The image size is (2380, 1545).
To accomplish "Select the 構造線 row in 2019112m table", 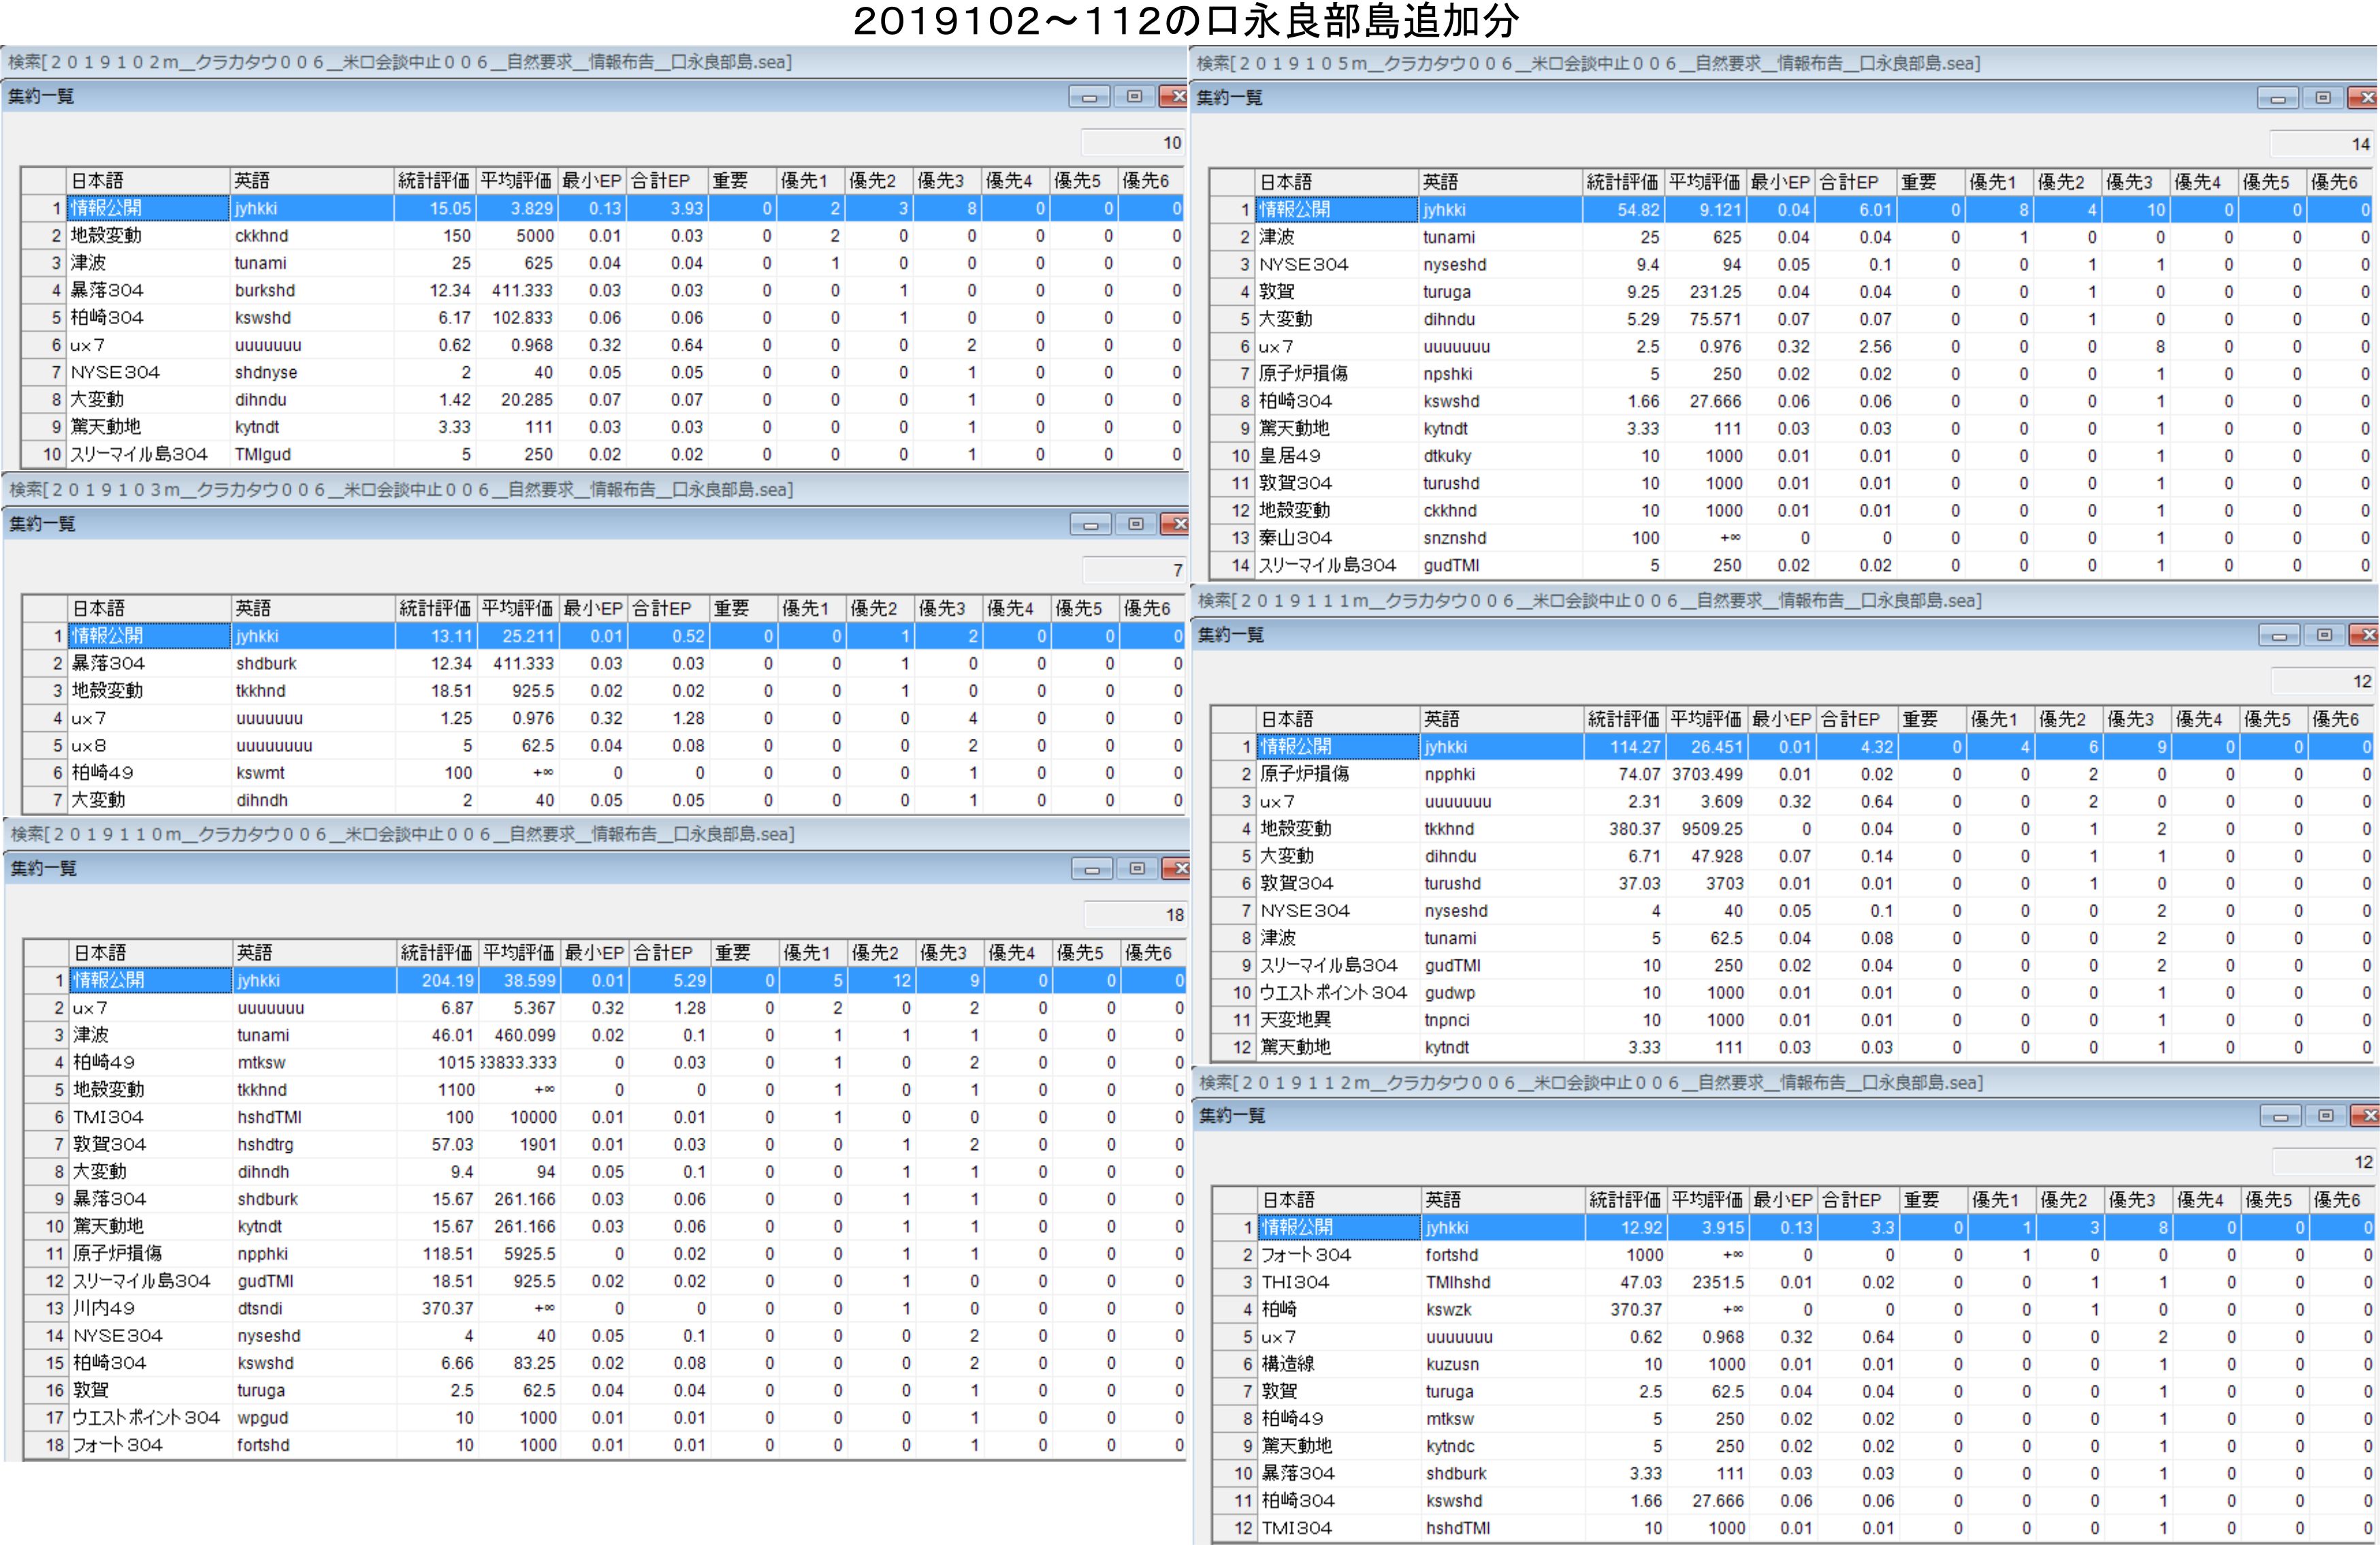I will coord(1288,1364).
